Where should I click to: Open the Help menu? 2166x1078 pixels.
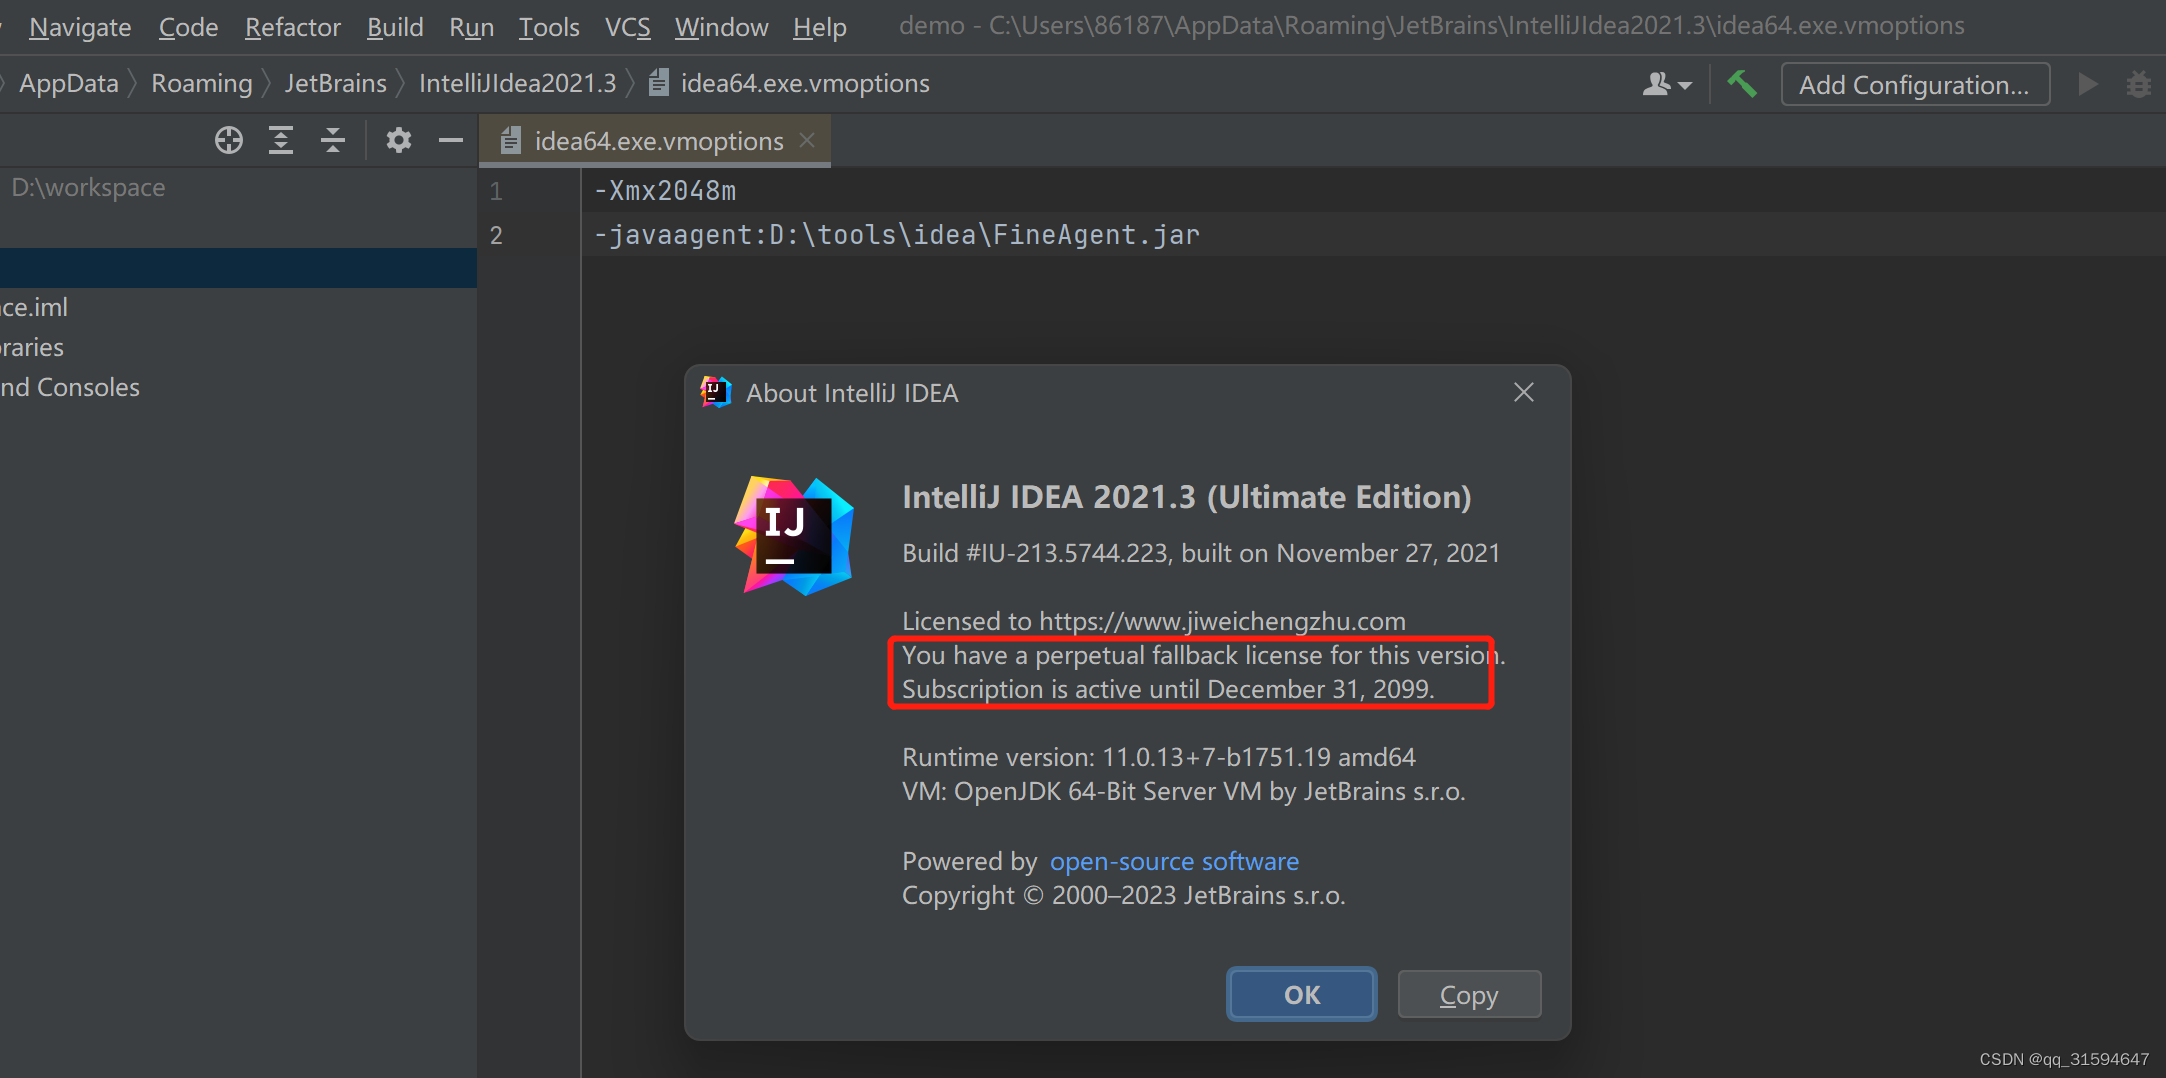coord(820,27)
